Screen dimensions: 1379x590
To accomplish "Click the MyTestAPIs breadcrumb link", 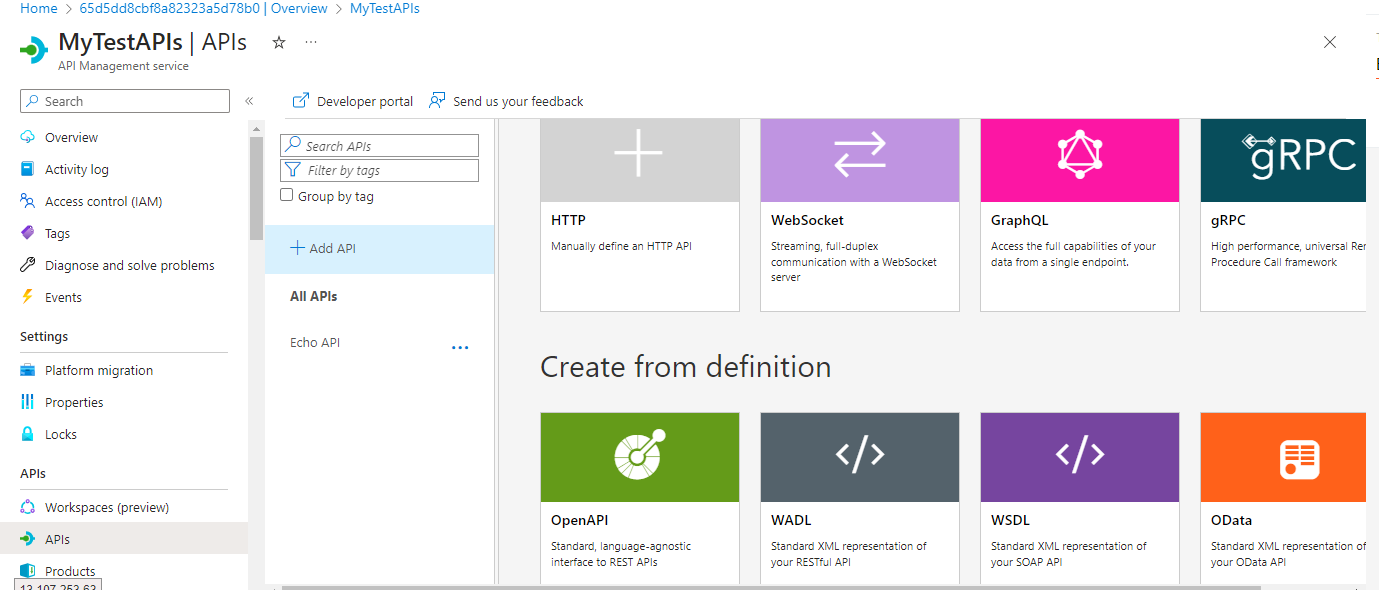I will coord(385,8).
